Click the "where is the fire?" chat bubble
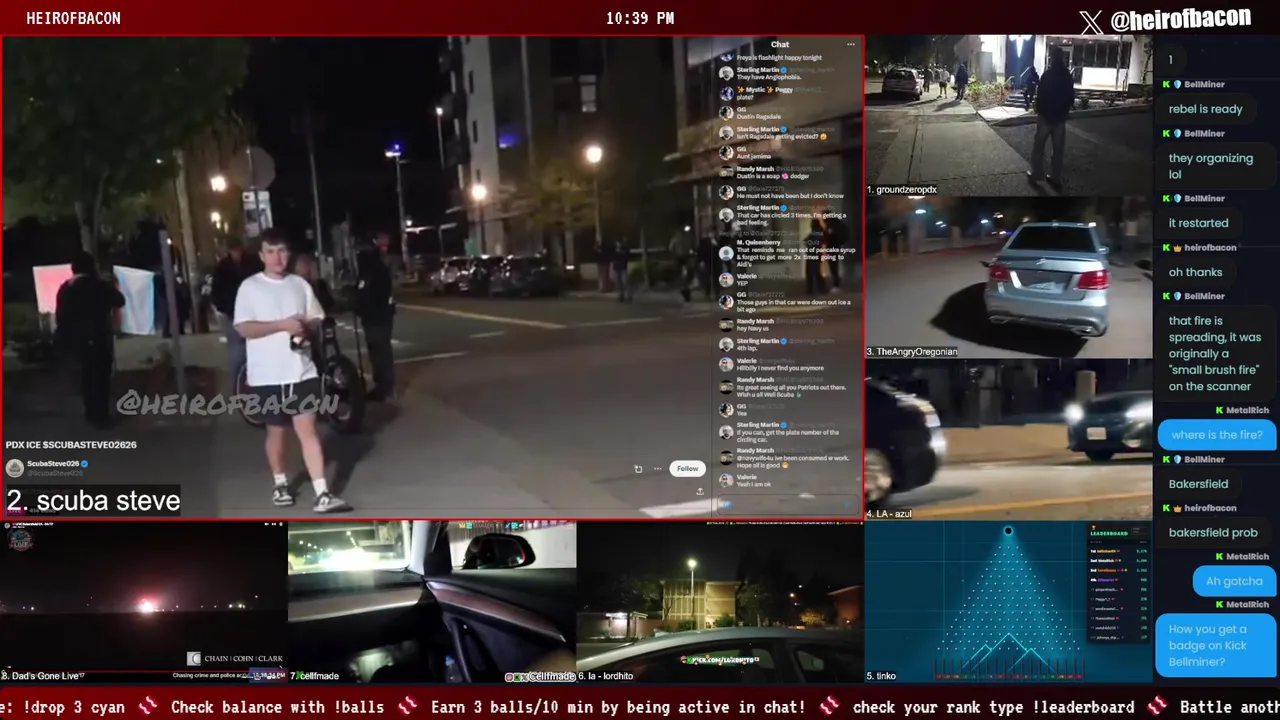 point(1217,435)
